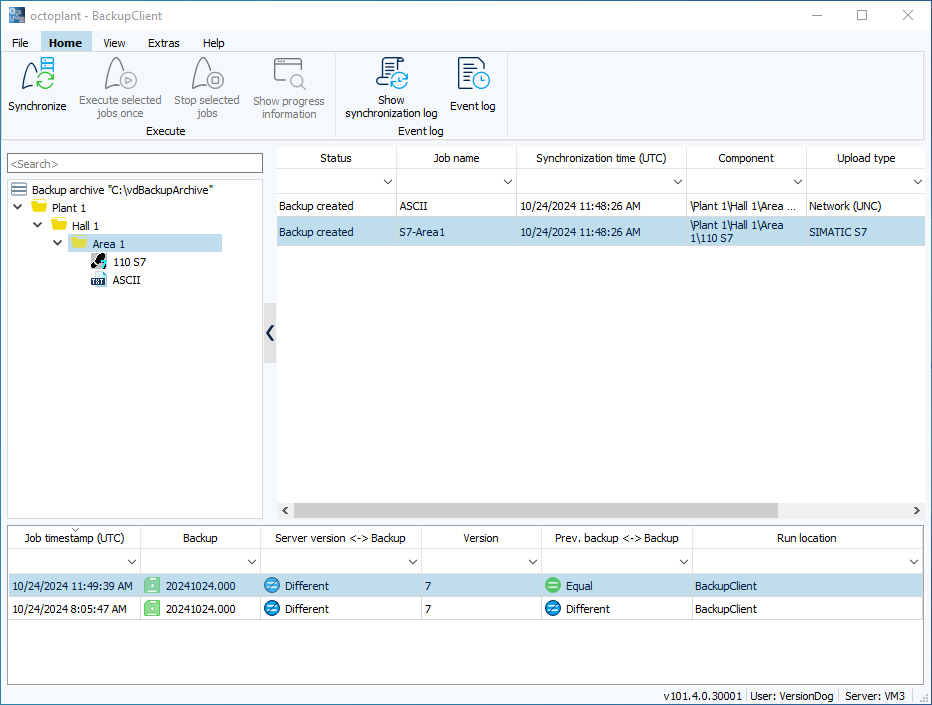Collapse the left navigation panel via the chevron
Screen dimensions: 932x705
click(x=269, y=333)
